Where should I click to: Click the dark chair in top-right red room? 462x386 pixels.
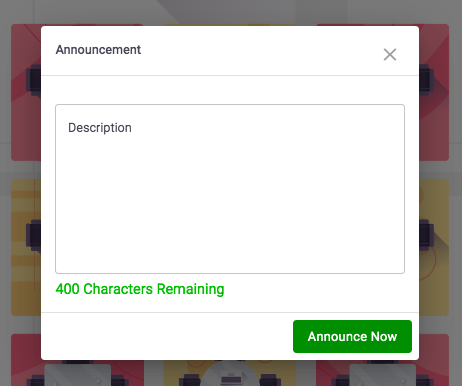pos(426,80)
